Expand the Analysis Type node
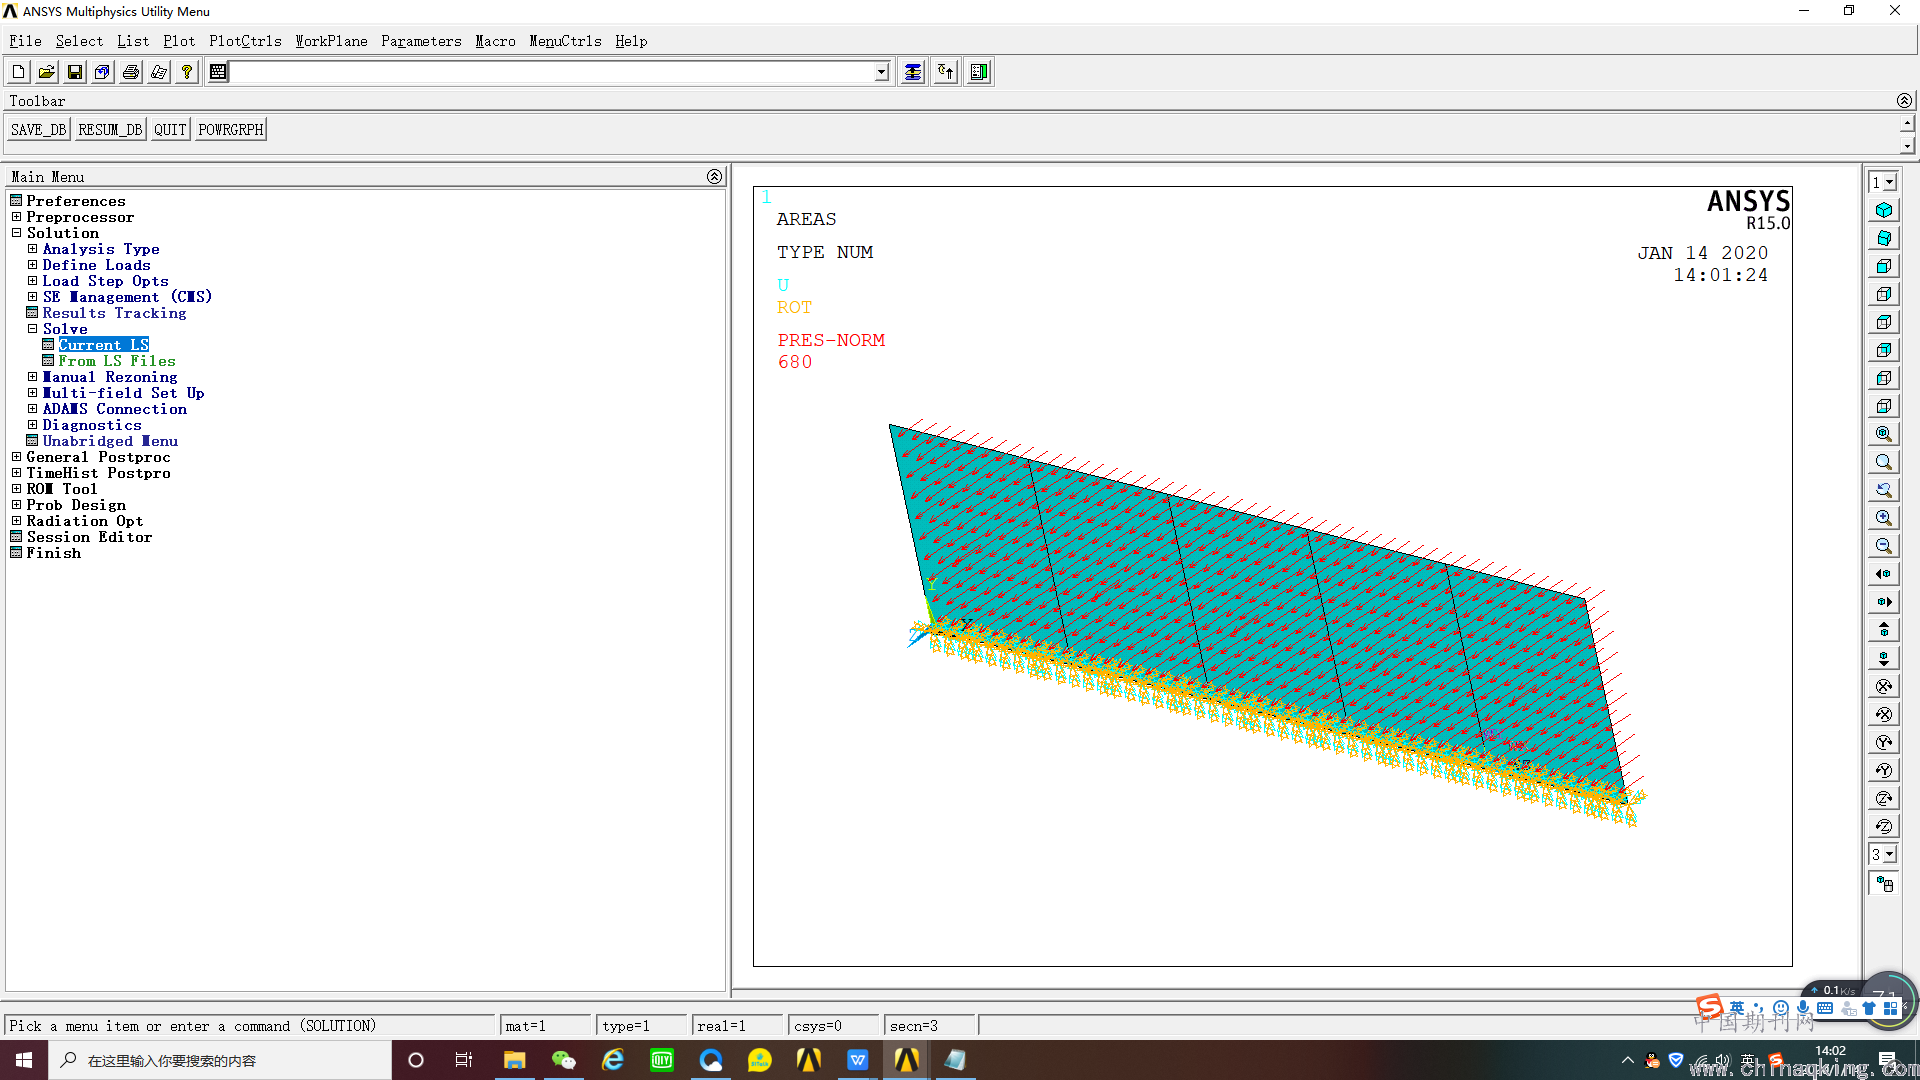Image resolution: width=1920 pixels, height=1080 pixels. pos(32,249)
